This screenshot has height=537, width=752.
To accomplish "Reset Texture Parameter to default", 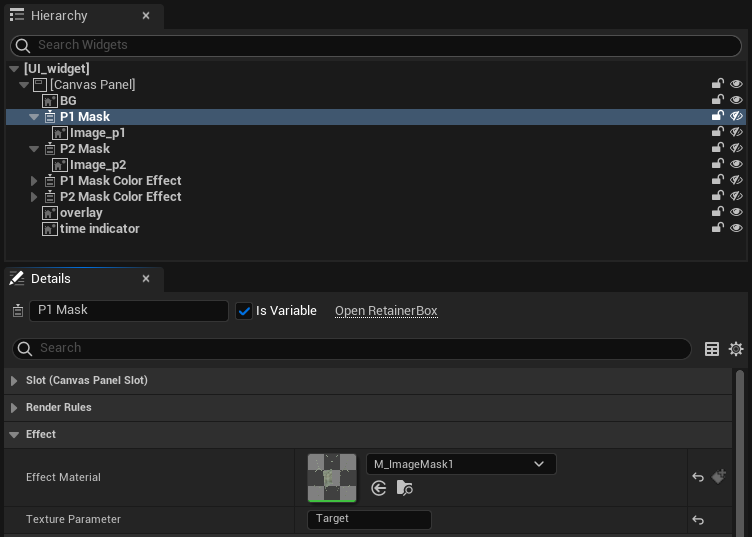I will click(x=698, y=520).
